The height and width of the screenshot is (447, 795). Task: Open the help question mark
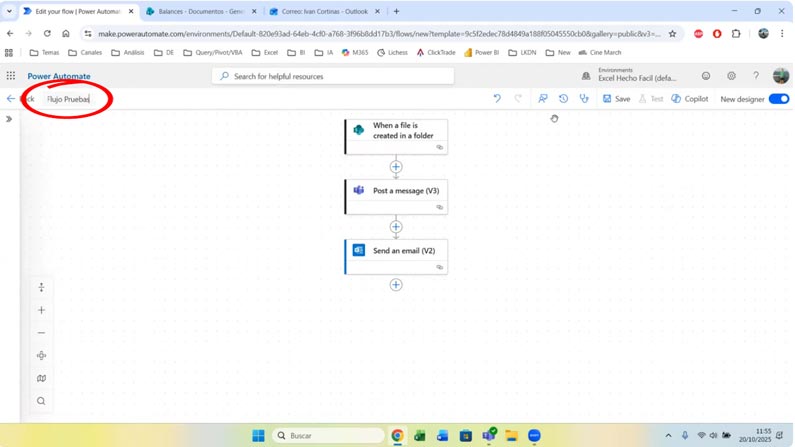[x=756, y=76]
